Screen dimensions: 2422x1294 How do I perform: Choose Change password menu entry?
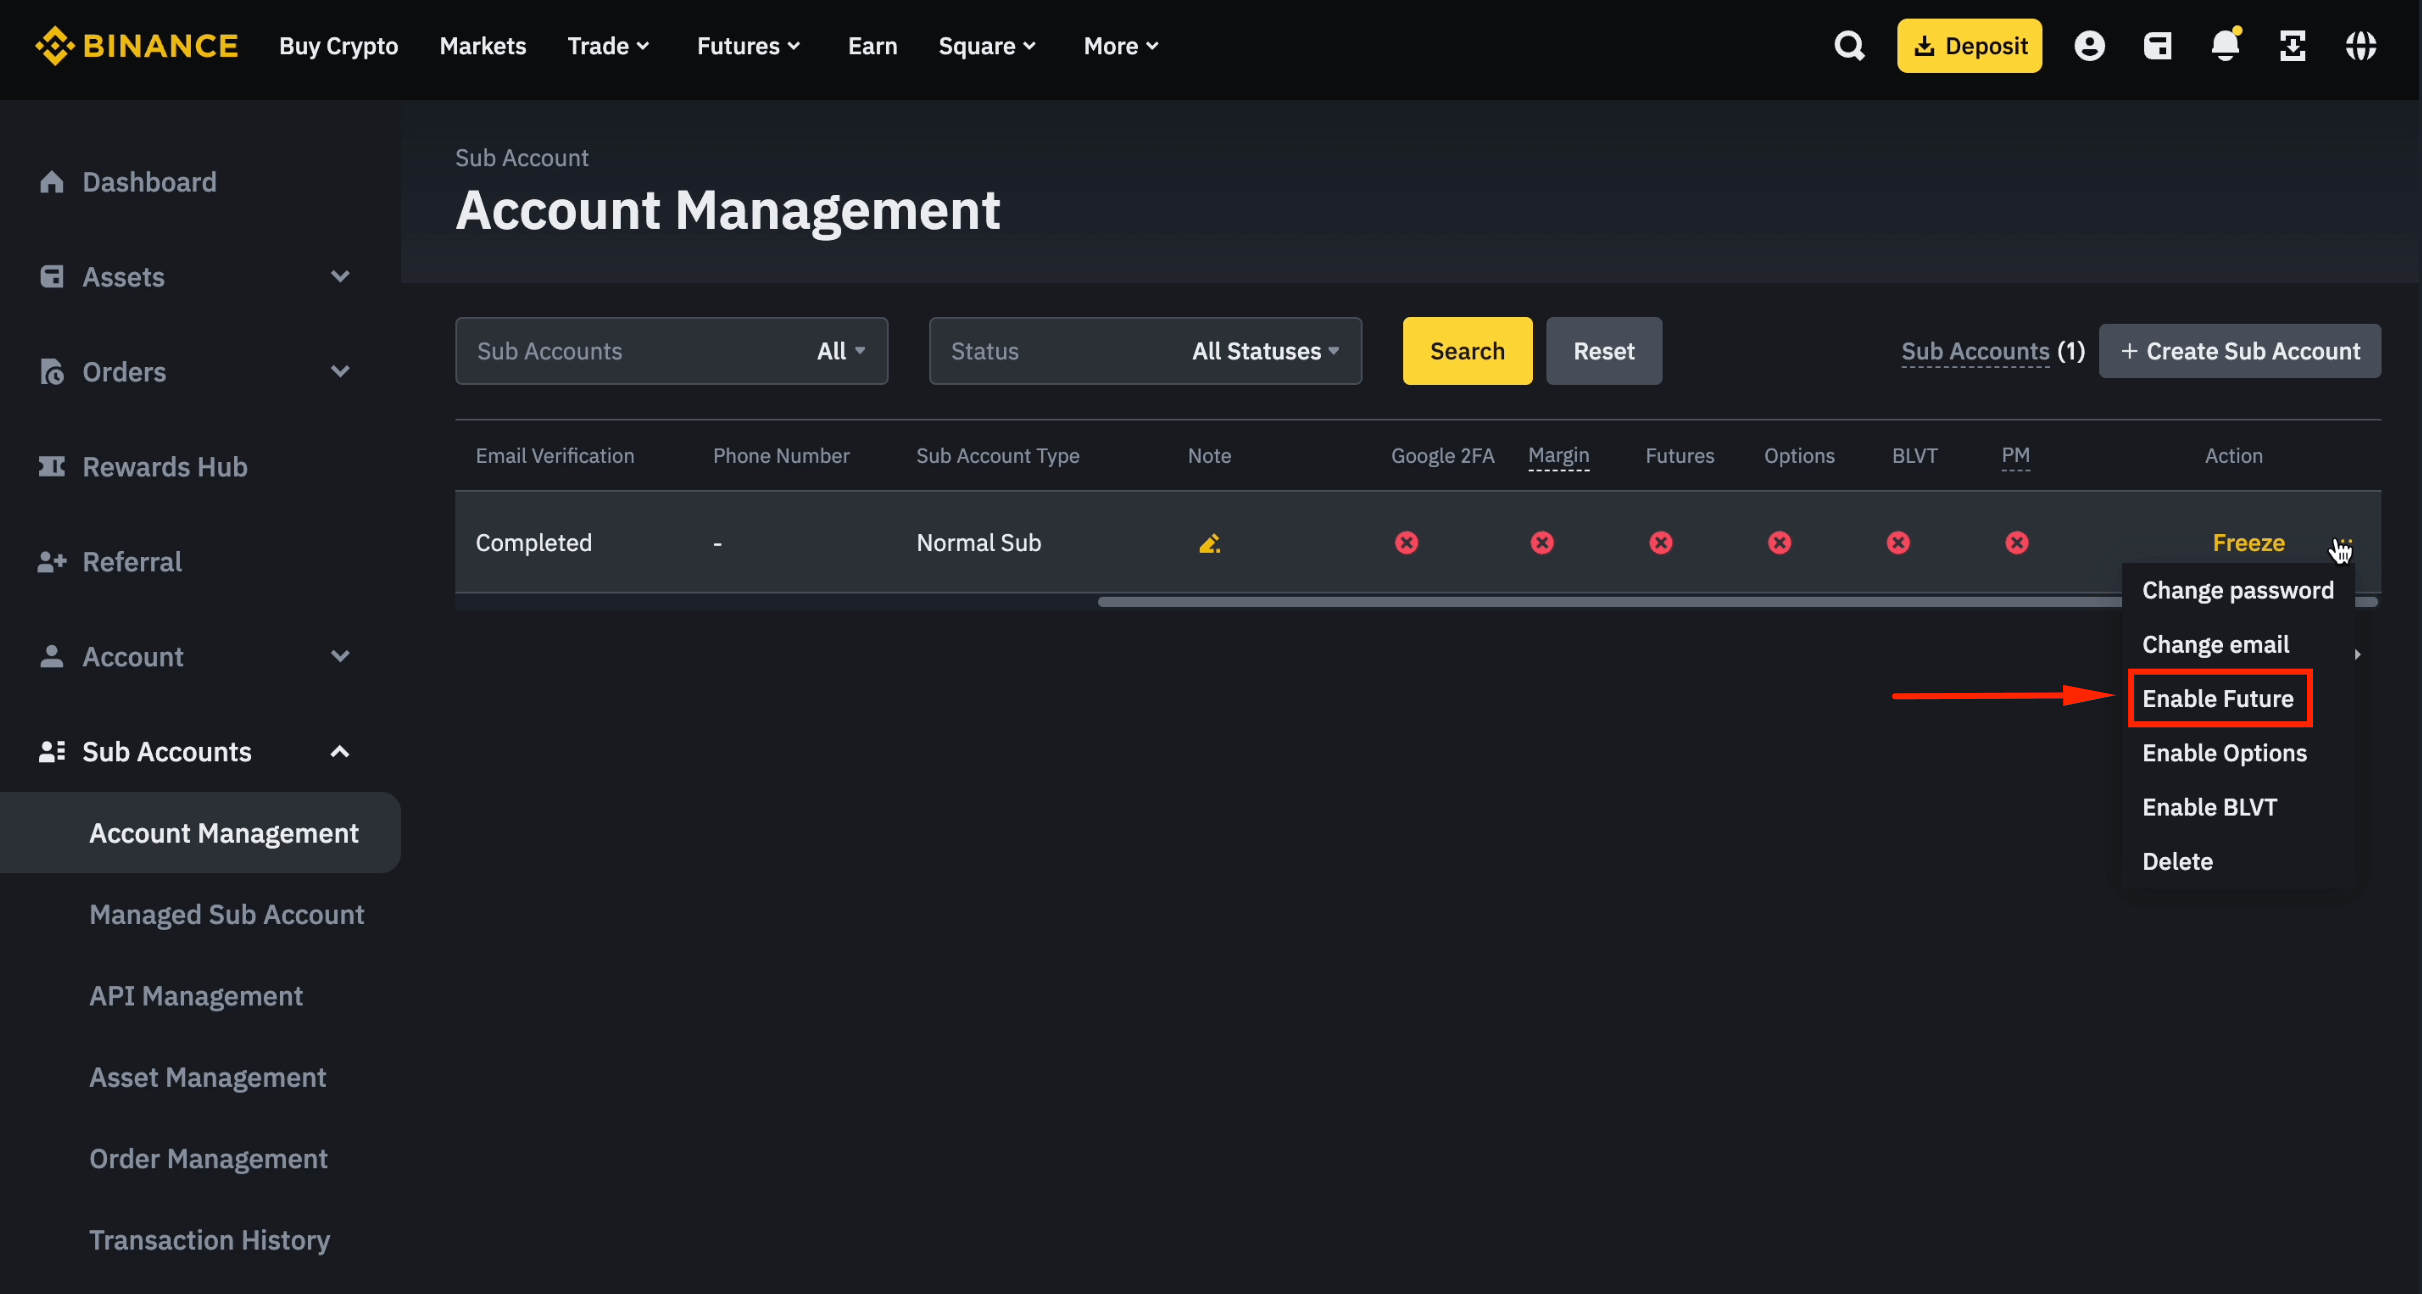click(2237, 591)
